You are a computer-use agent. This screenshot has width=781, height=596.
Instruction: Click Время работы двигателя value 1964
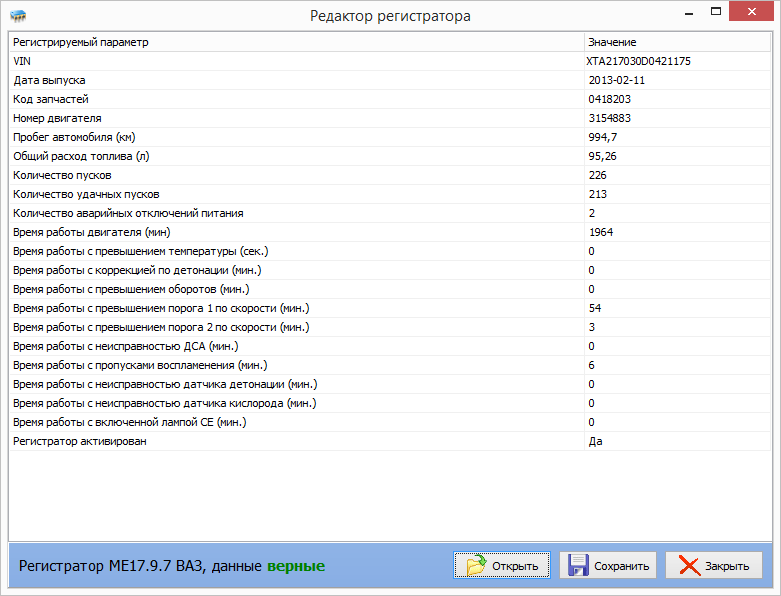pyautogui.click(x=600, y=232)
